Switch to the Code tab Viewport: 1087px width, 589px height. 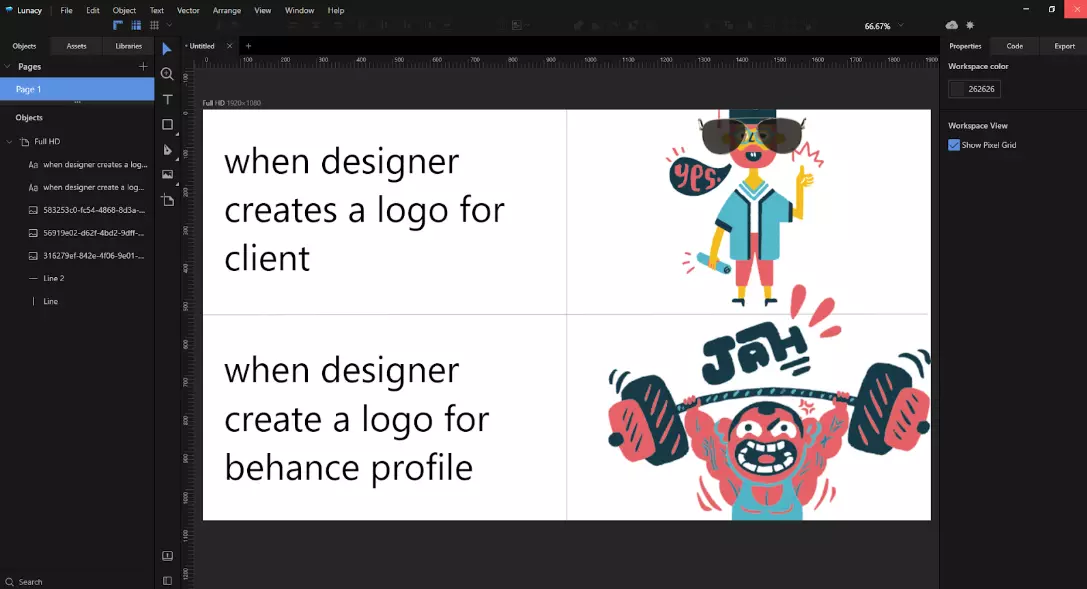(1015, 46)
